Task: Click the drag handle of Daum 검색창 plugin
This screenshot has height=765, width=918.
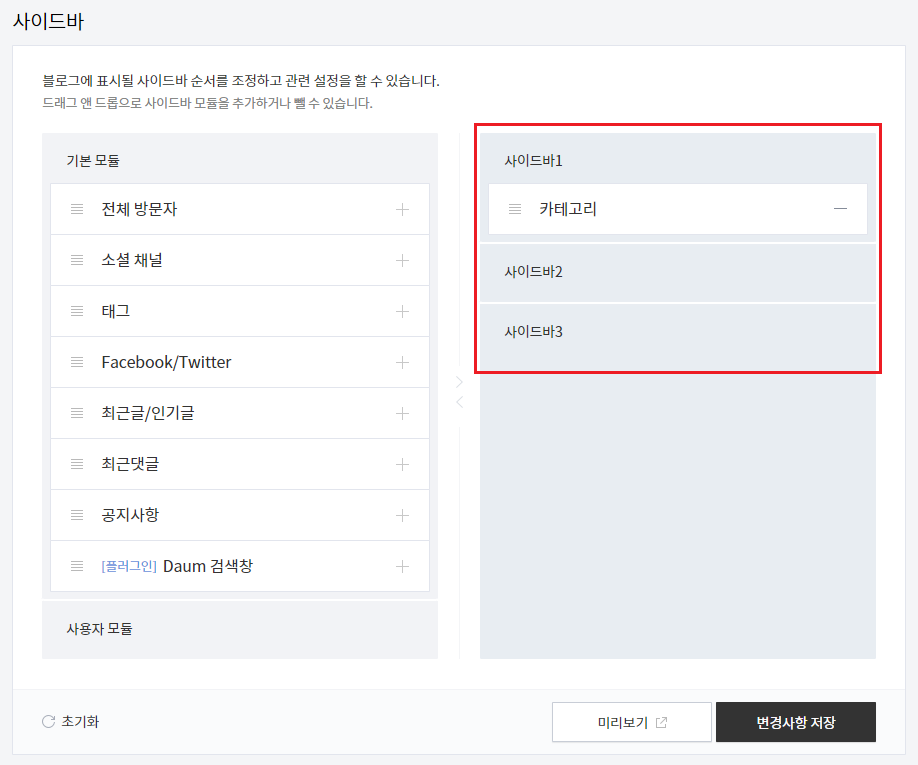Action: pos(77,566)
